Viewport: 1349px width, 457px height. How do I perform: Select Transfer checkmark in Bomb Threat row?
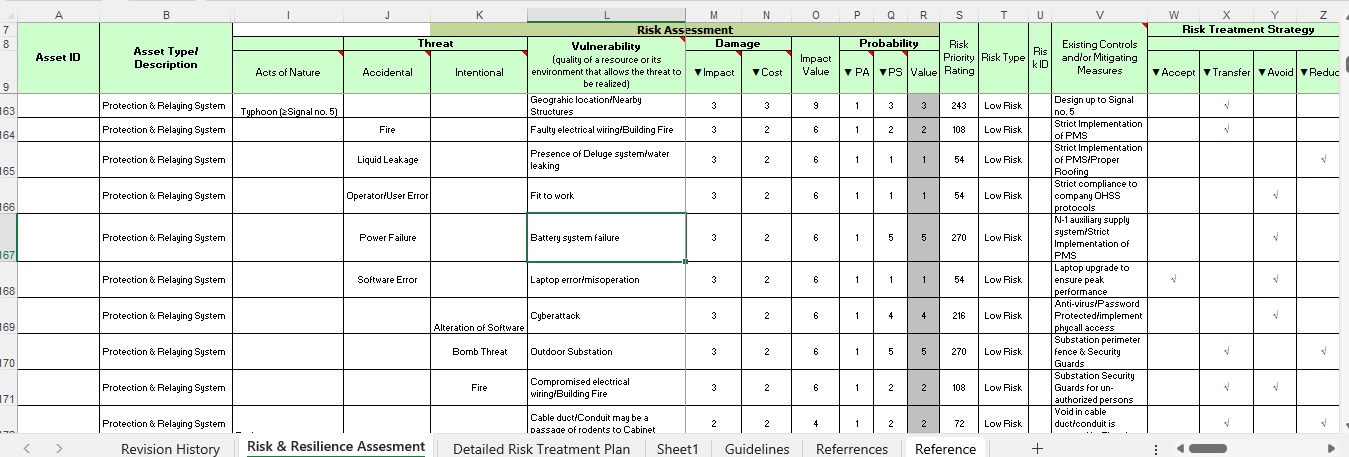1227,352
